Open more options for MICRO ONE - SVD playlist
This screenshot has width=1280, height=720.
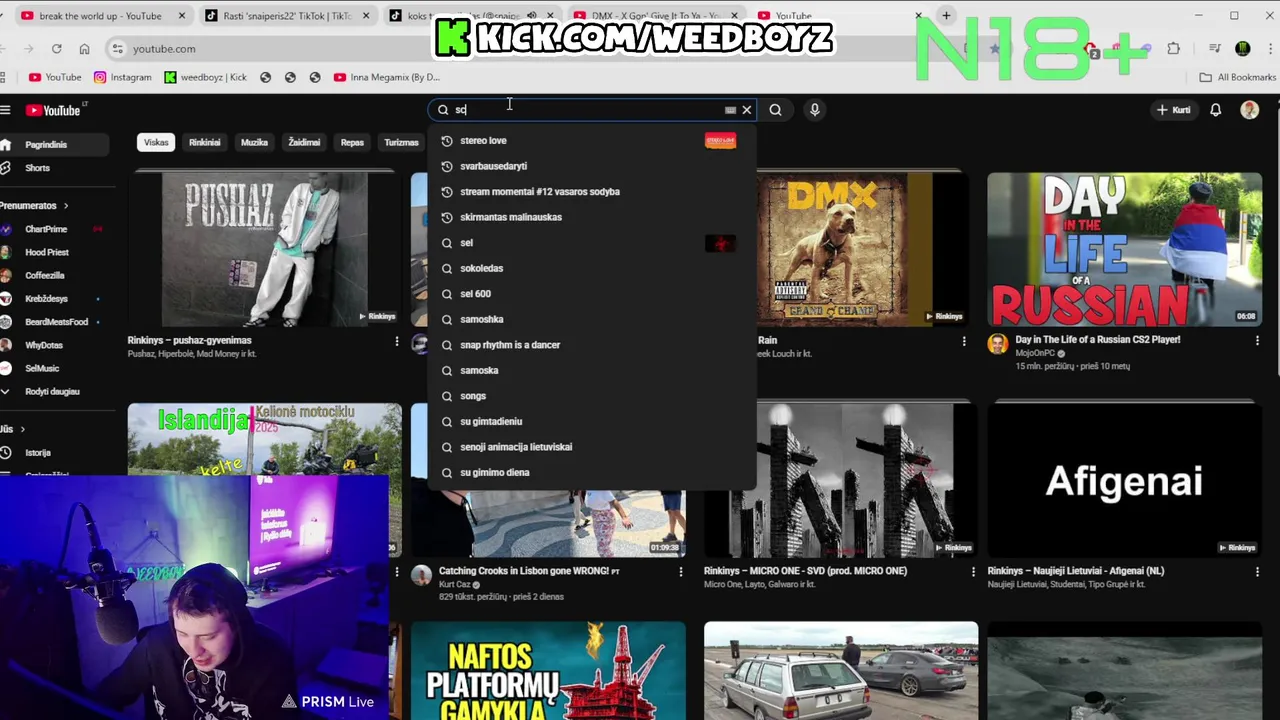[x=973, y=572]
